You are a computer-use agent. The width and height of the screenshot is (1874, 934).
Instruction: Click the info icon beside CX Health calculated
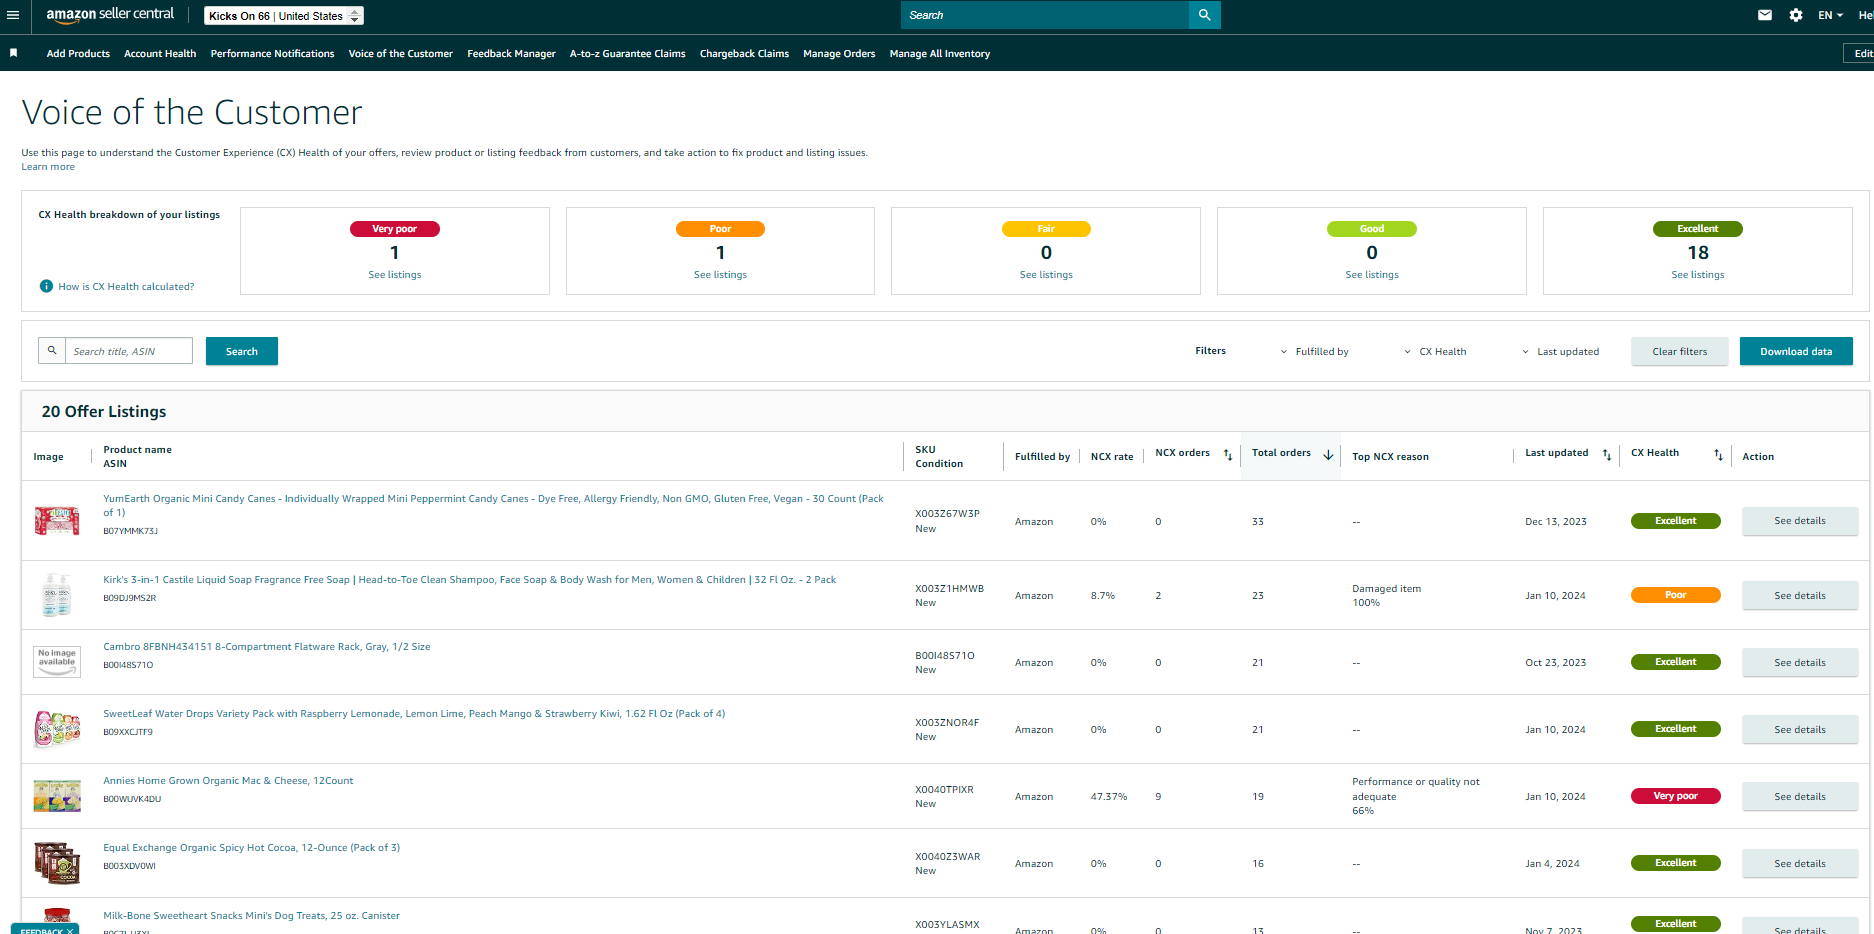[46, 286]
